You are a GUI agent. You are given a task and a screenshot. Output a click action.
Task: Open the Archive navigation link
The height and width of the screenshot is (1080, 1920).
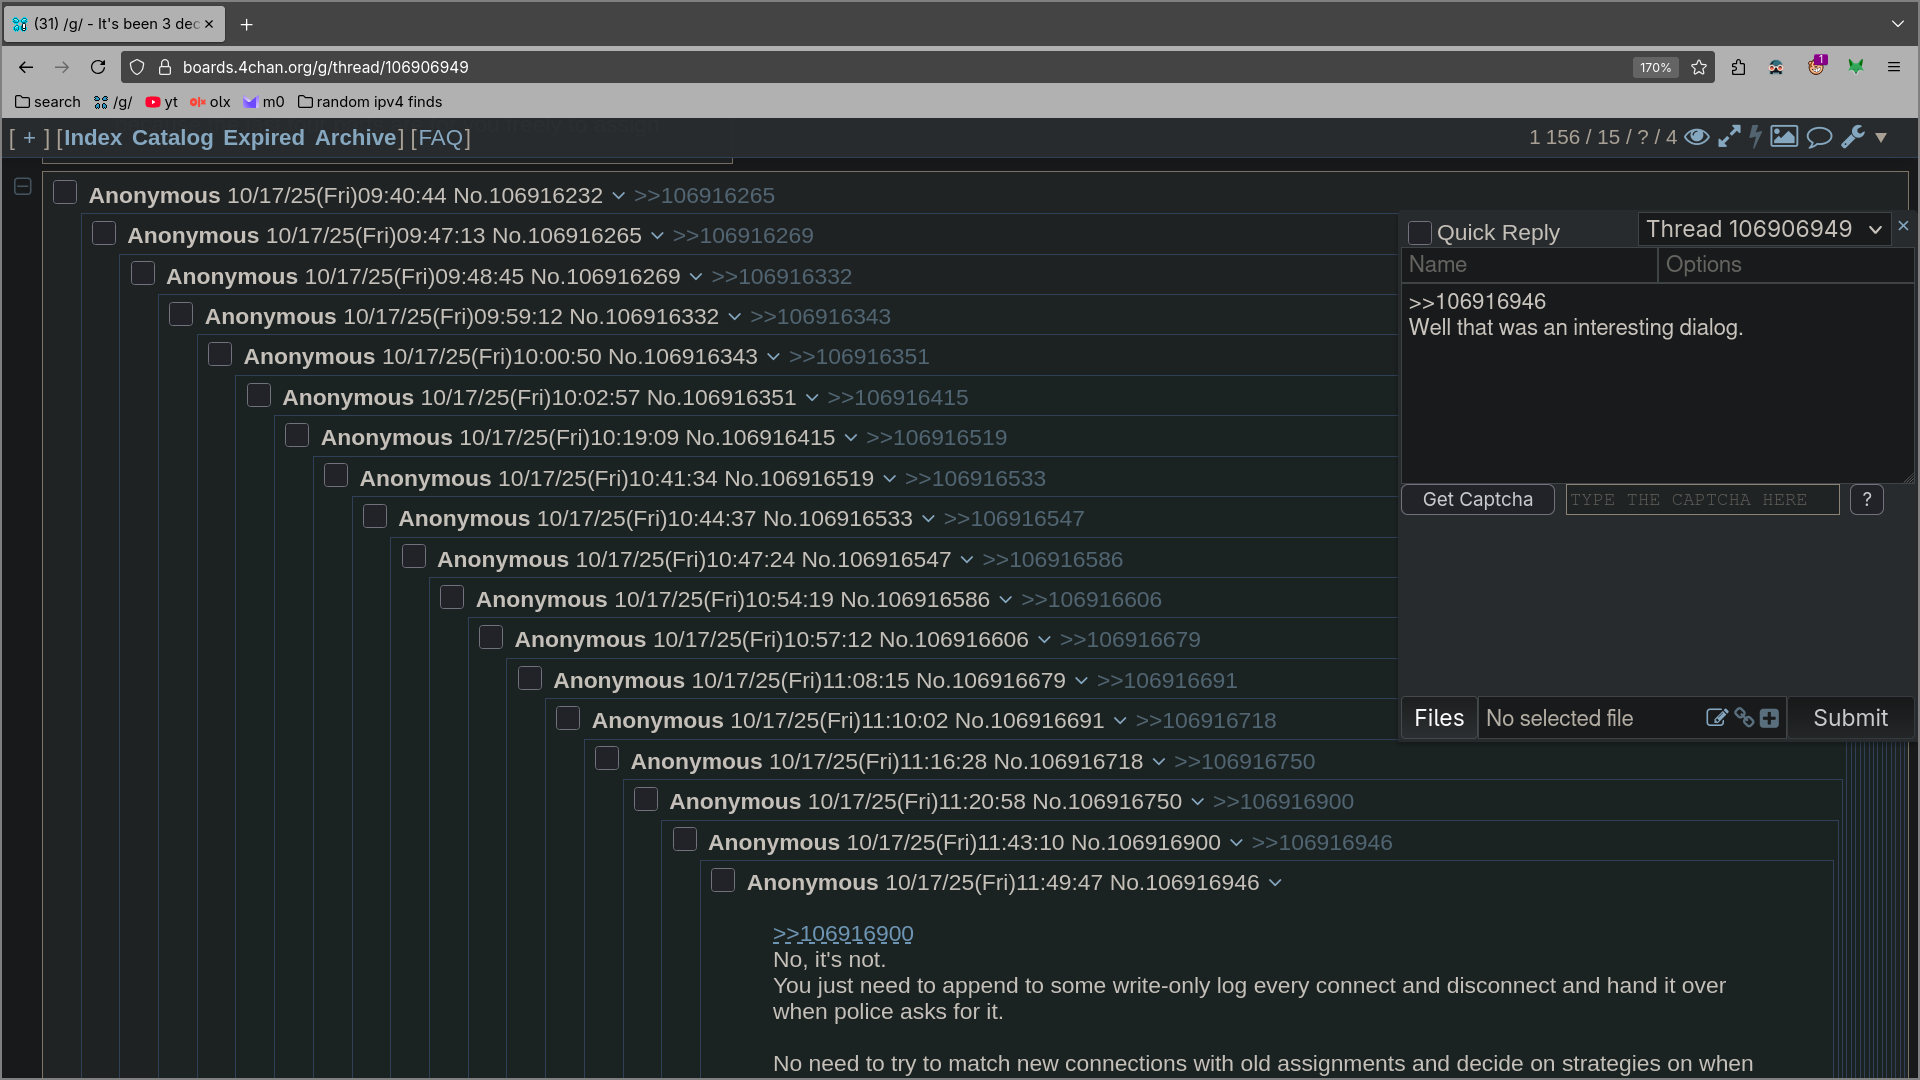355,138
